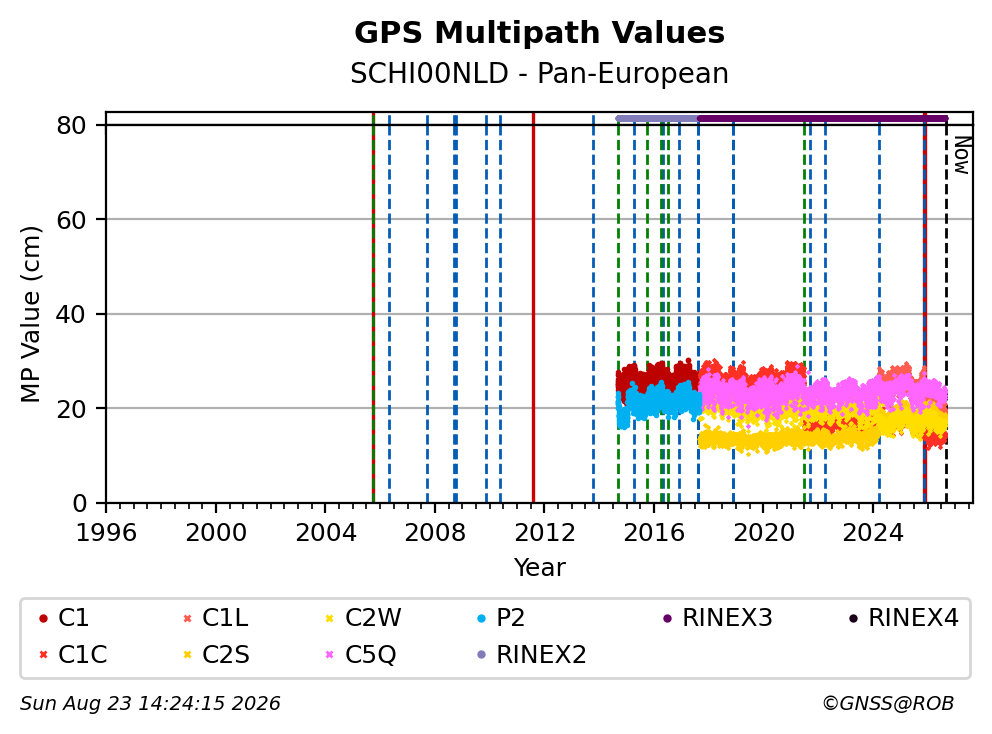Image resolution: width=992 pixels, height=734 pixels.
Task: Click the SCHI00NLD - Pan-European subtitle
Action: [540, 73]
